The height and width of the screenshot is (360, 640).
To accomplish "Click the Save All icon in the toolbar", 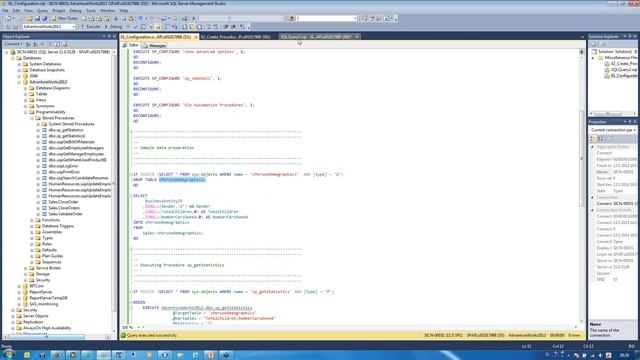I will tap(44, 18).
